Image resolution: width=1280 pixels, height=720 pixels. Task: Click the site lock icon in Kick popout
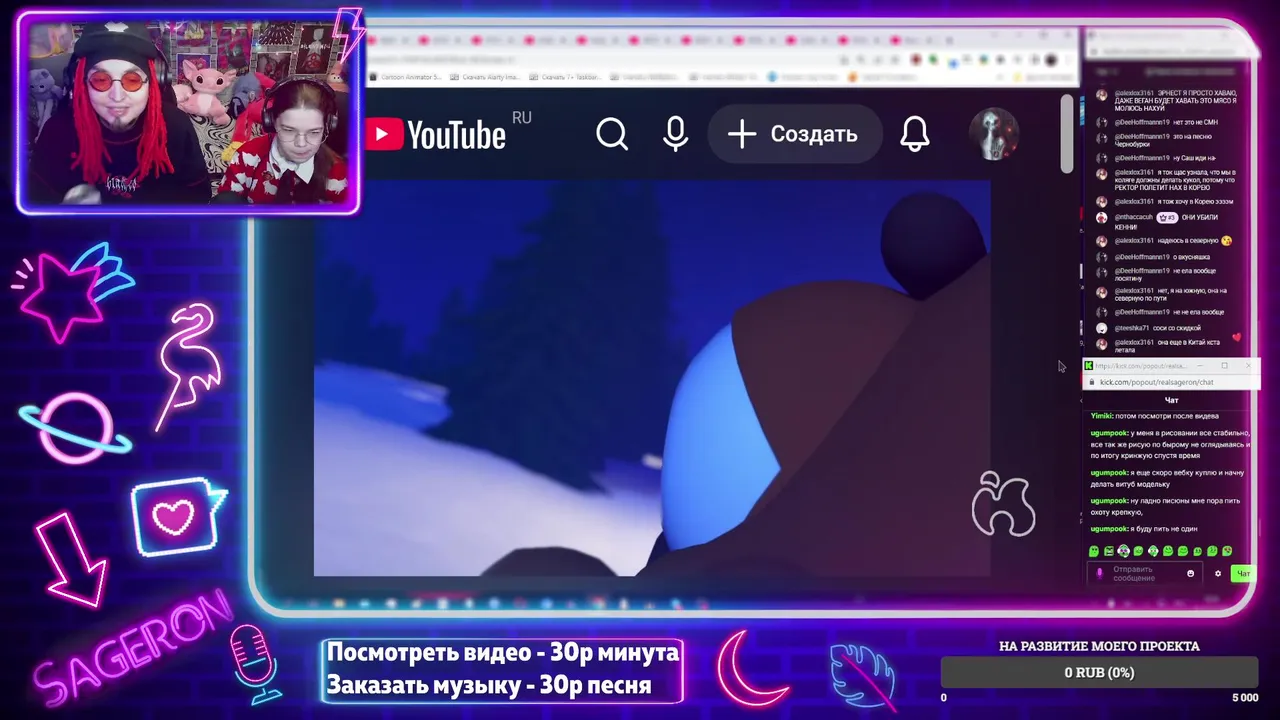pyautogui.click(x=1092, y=382)
